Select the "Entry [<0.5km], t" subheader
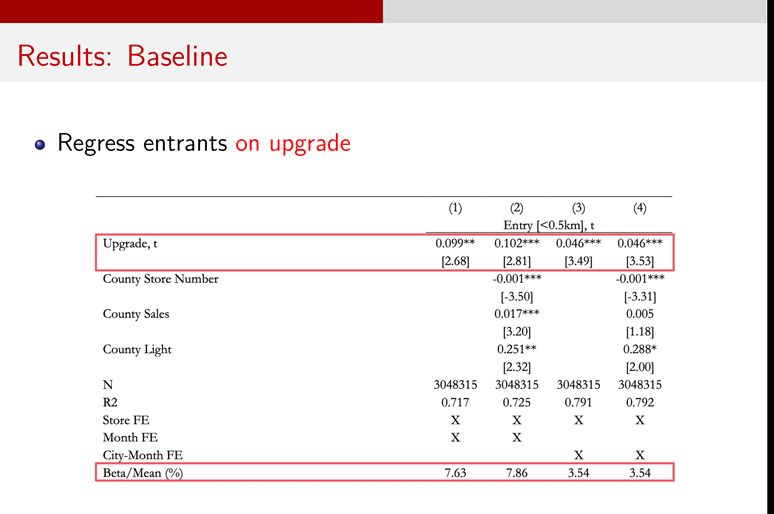This screenshot has width=774, height=514. tap(547, 225)
